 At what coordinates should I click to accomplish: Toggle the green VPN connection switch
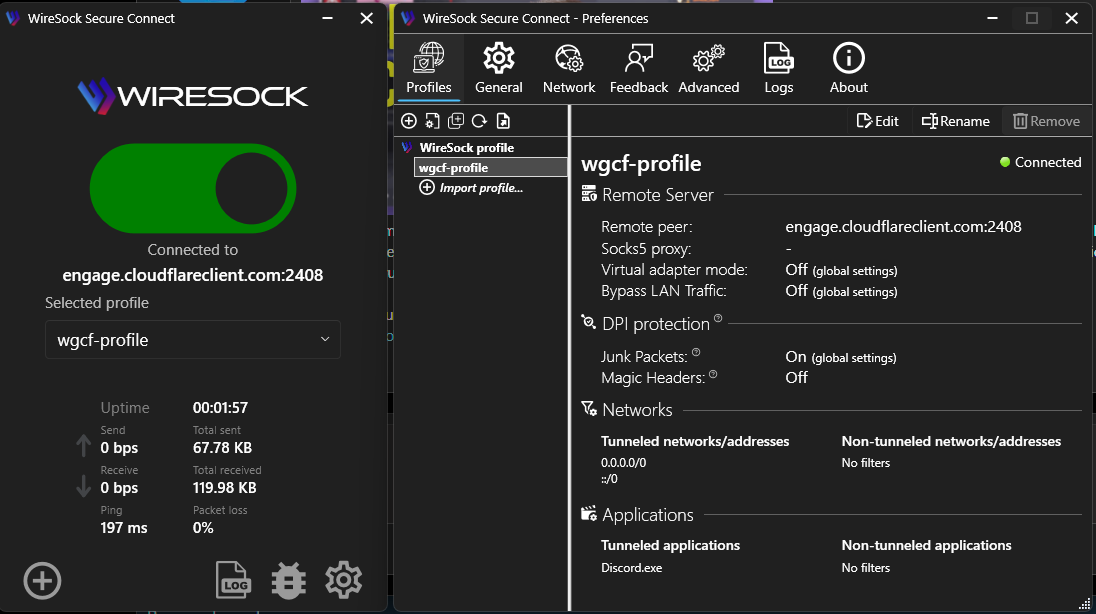tap(193, 188)
